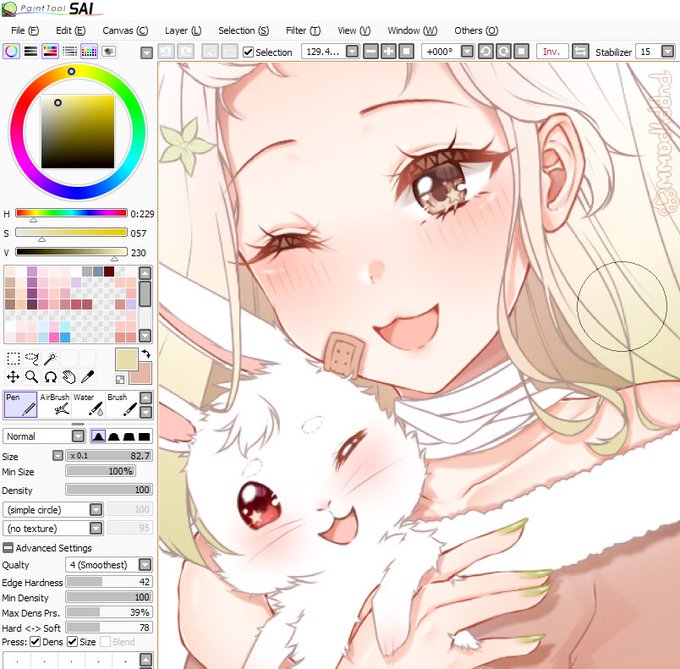Select the Lasso tool

32,359
